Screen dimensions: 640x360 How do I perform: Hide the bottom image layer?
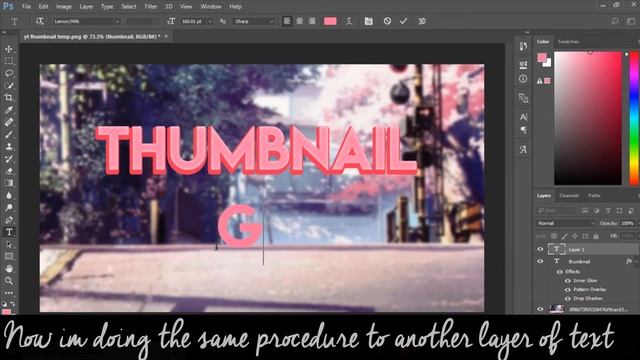(540, 309)
